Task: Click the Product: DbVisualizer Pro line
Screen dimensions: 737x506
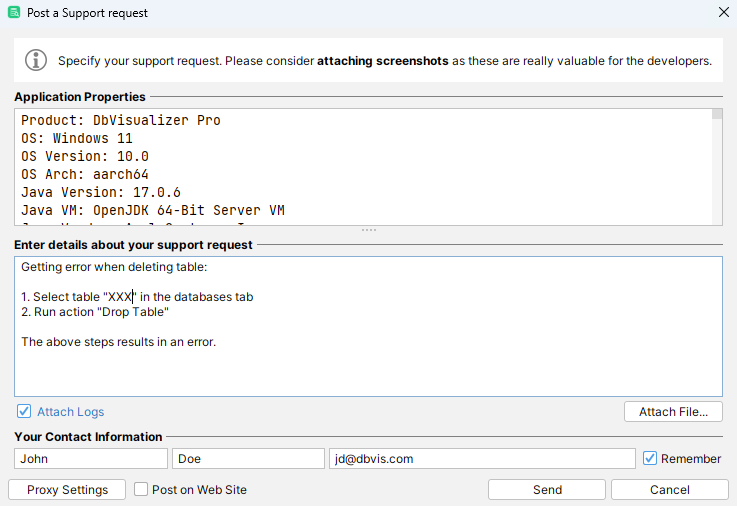Action: (x=121, y=120)
